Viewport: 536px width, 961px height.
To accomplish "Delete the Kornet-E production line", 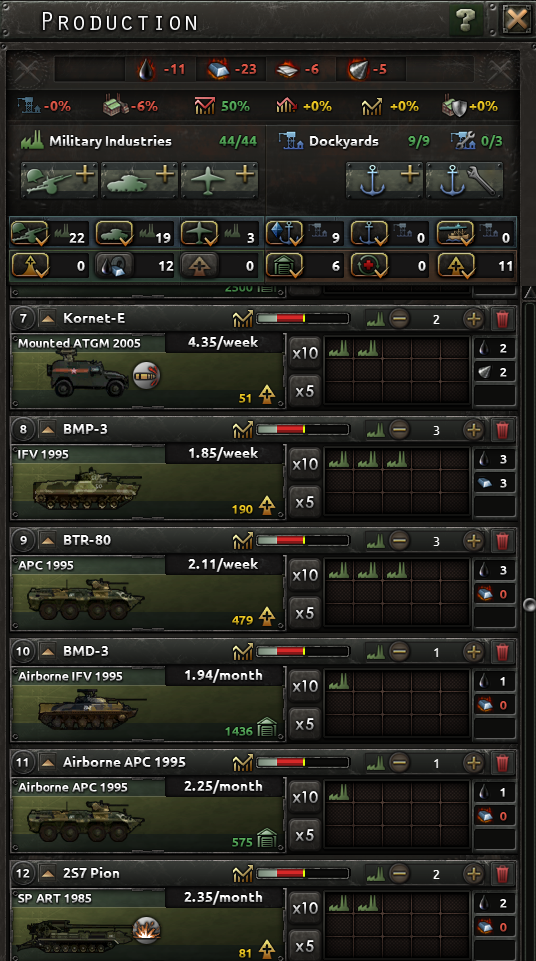I will [x=502, y=319].
